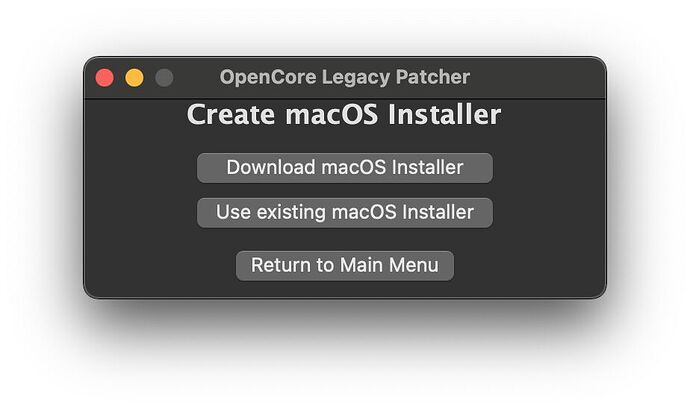690x409 pixels.
Task: Return to the patcher's main menu
Action: click(x=345, y=265)
